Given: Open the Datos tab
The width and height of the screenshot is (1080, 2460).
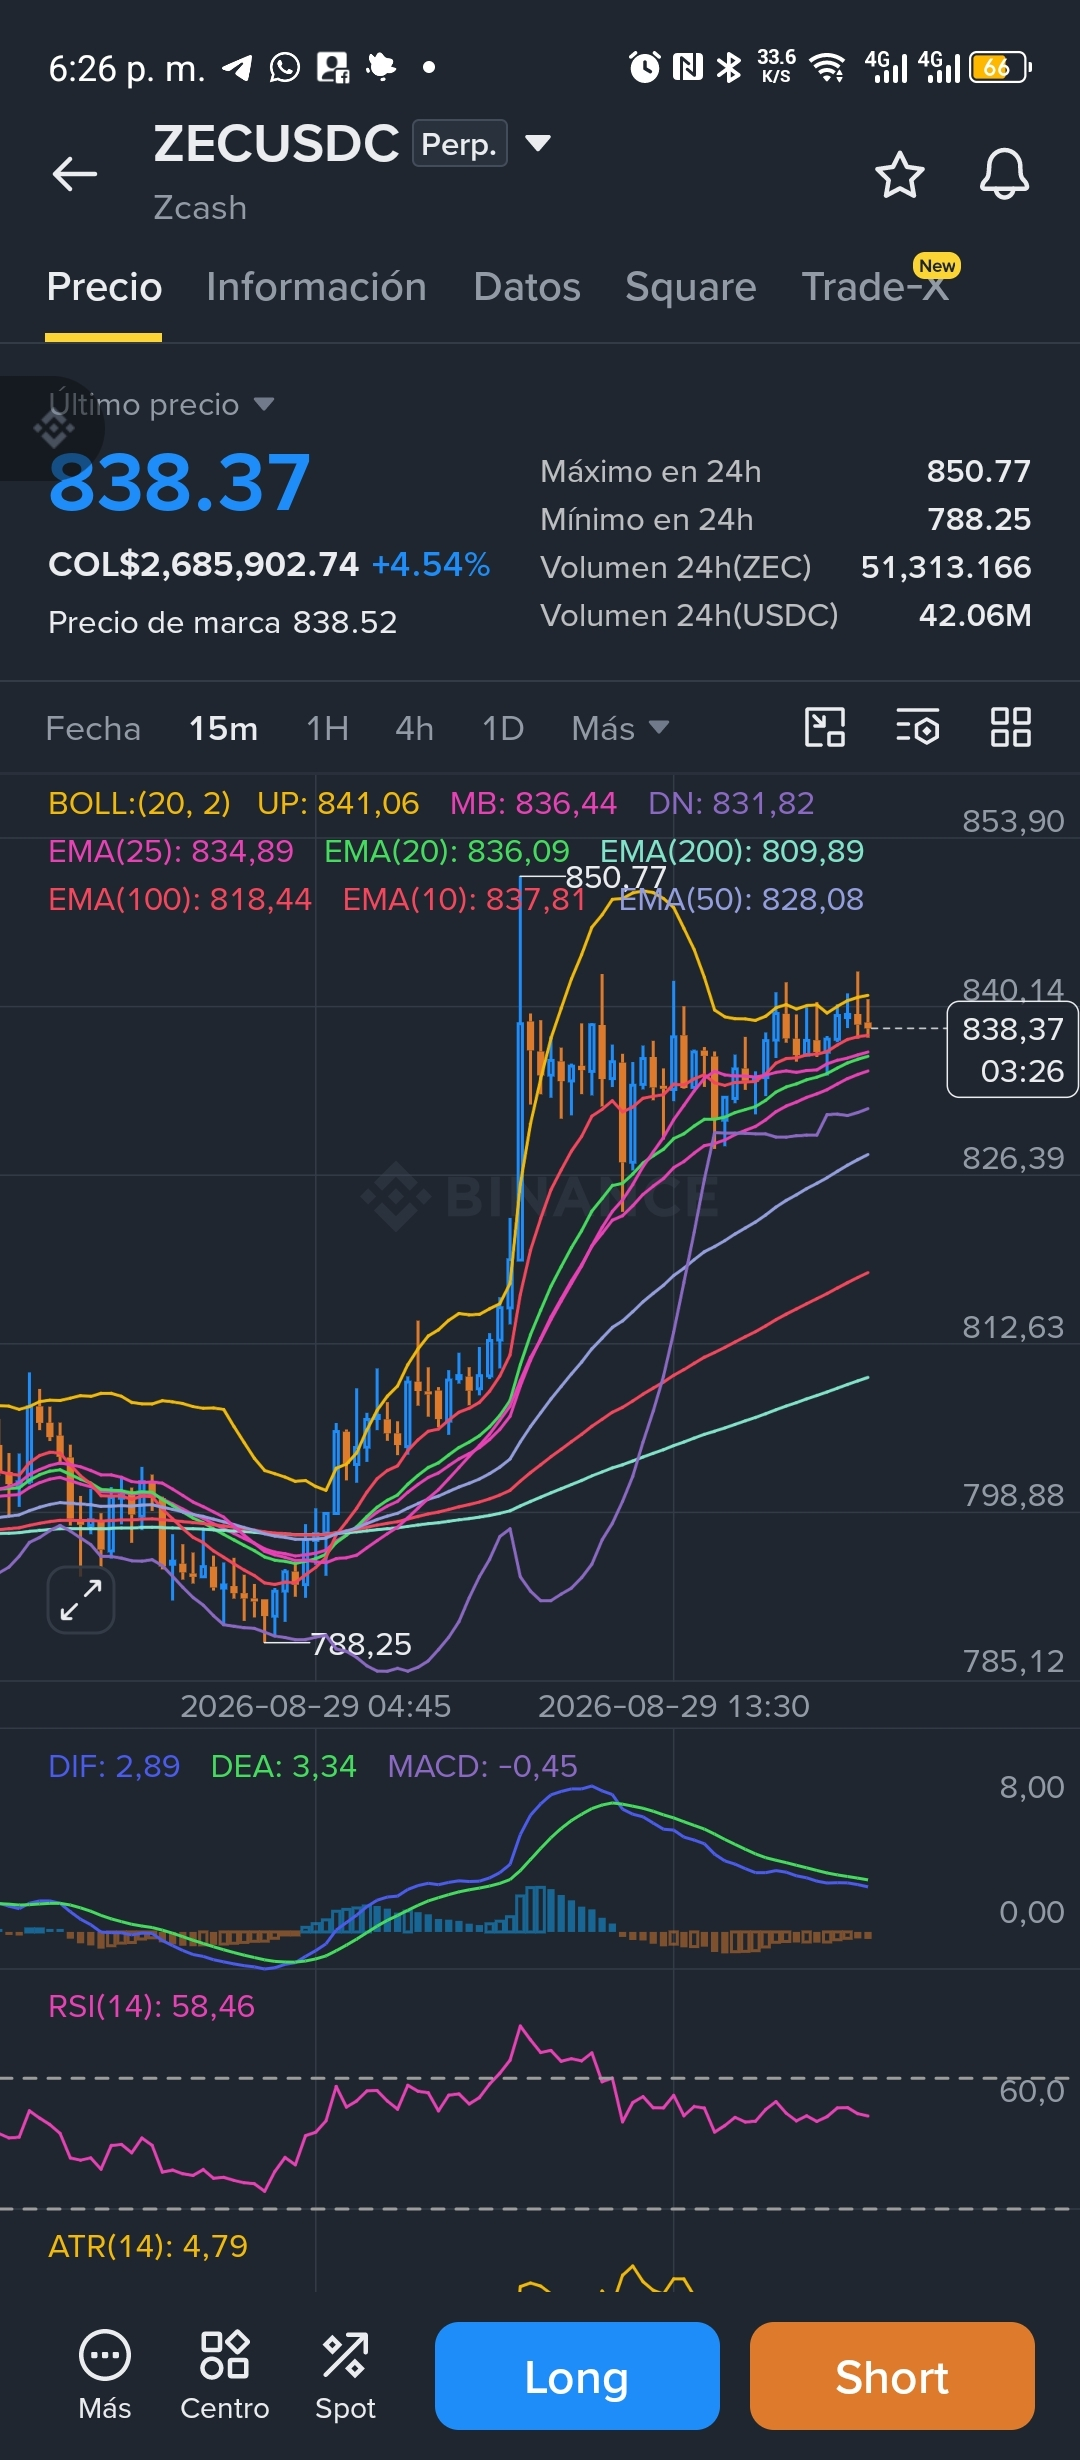Looking at the screenshot, I should tap(527, 287).
